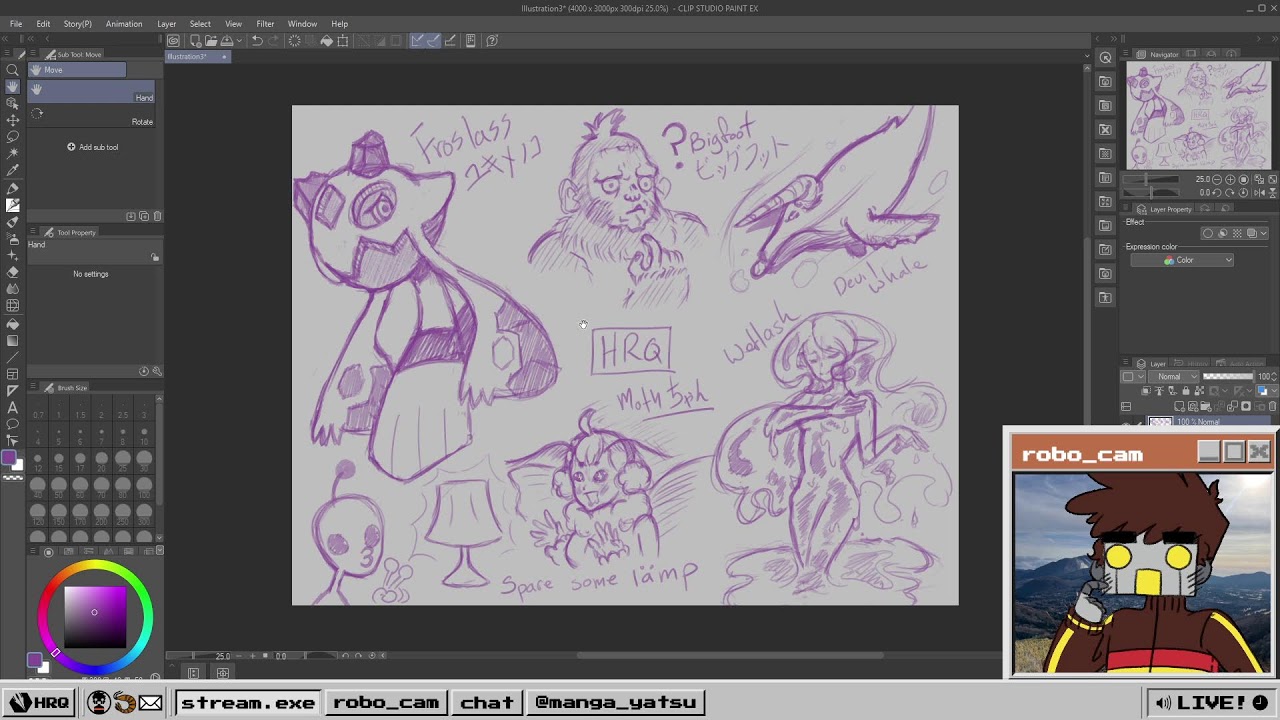Select the Balloon tool
This screenshot has width=1280, height=720.
click(13, 424)
